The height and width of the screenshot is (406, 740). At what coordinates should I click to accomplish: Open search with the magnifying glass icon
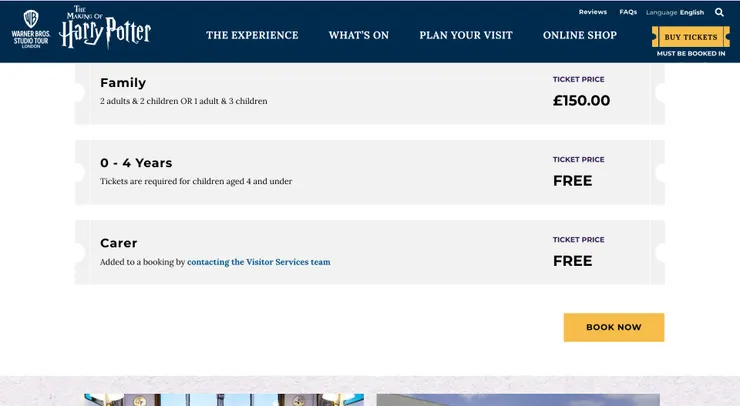pyautogui.click(x=719, y=13)
